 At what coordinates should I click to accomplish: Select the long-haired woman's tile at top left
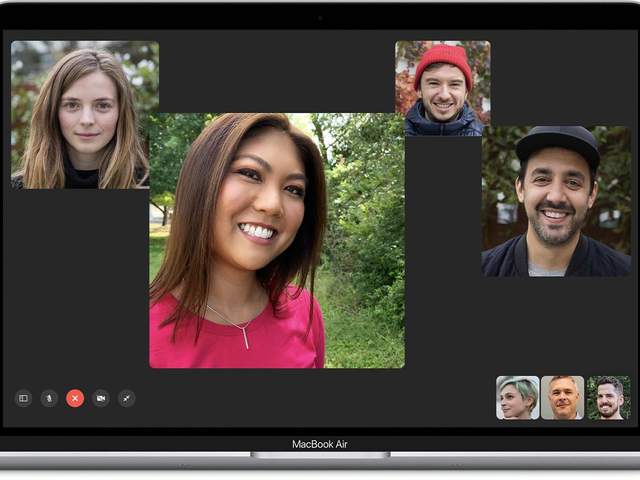click(84, 115)
